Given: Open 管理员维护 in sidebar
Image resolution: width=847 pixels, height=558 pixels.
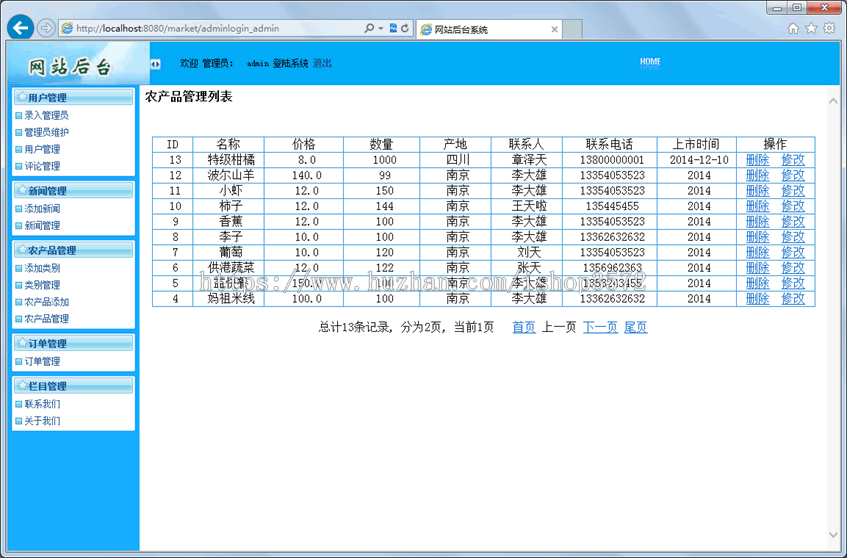Looking at the screenshot, I should 46,132.
